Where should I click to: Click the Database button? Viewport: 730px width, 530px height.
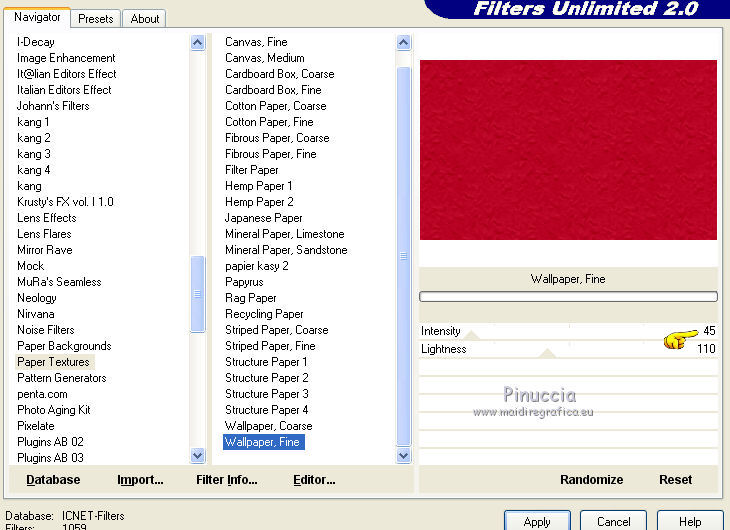click(53, 480)
